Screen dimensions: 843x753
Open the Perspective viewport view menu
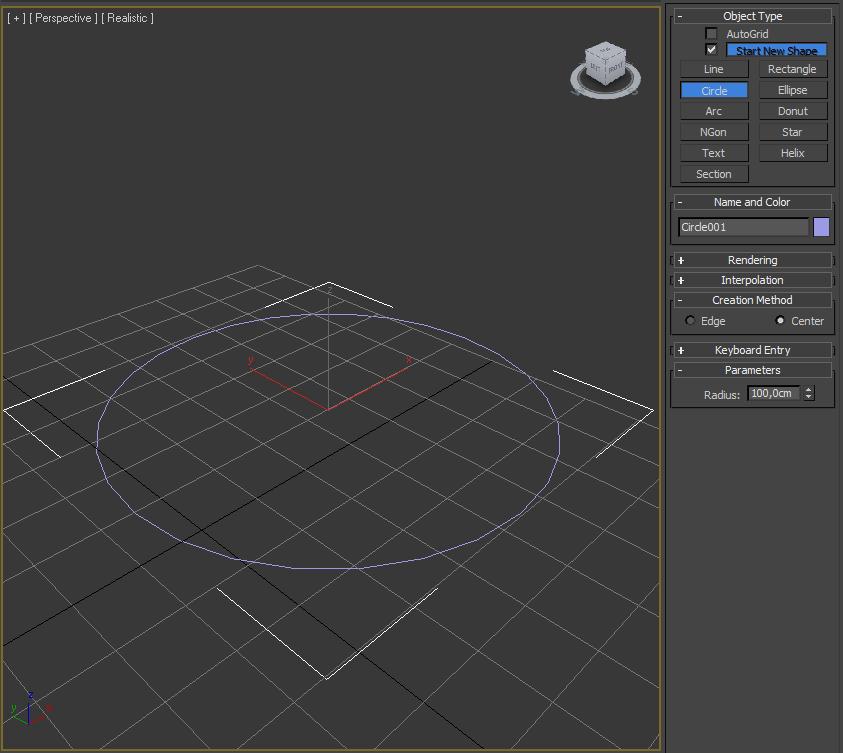[x=63, y=18]
